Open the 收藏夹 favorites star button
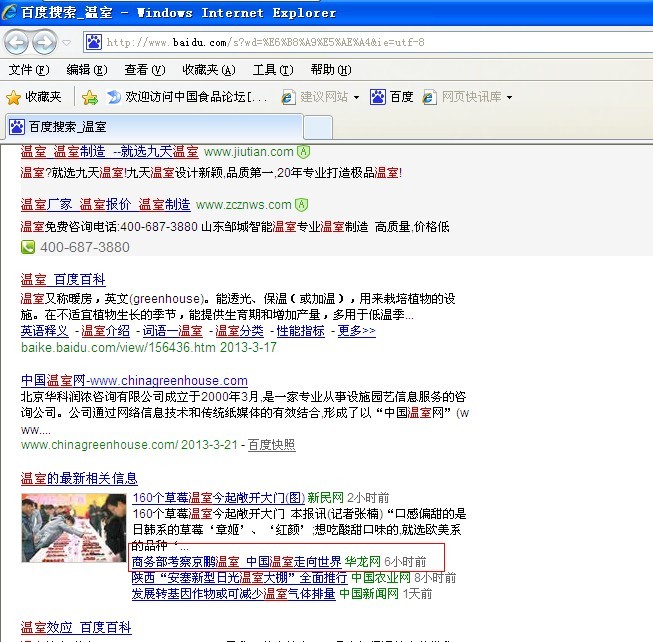 point(34,97)
